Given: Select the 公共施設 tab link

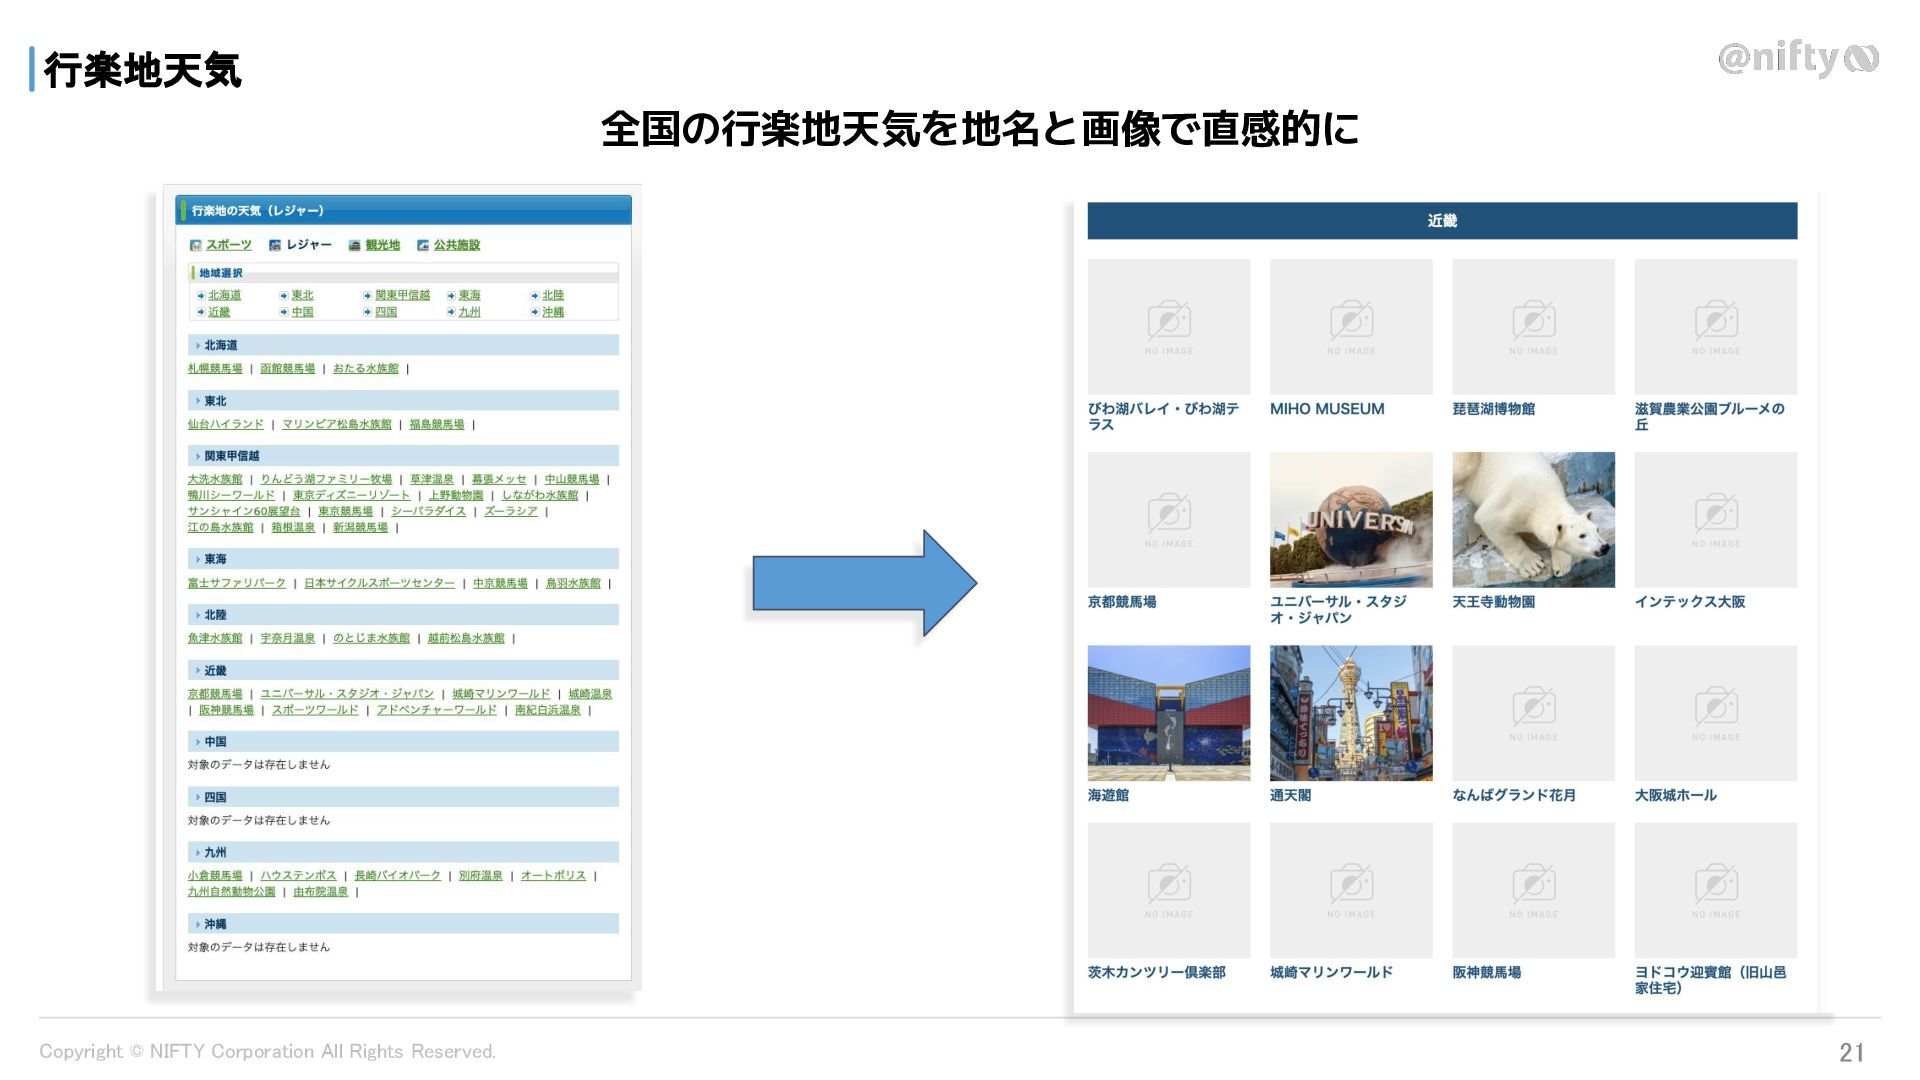Looking at the screenshot, I should 456,245.
